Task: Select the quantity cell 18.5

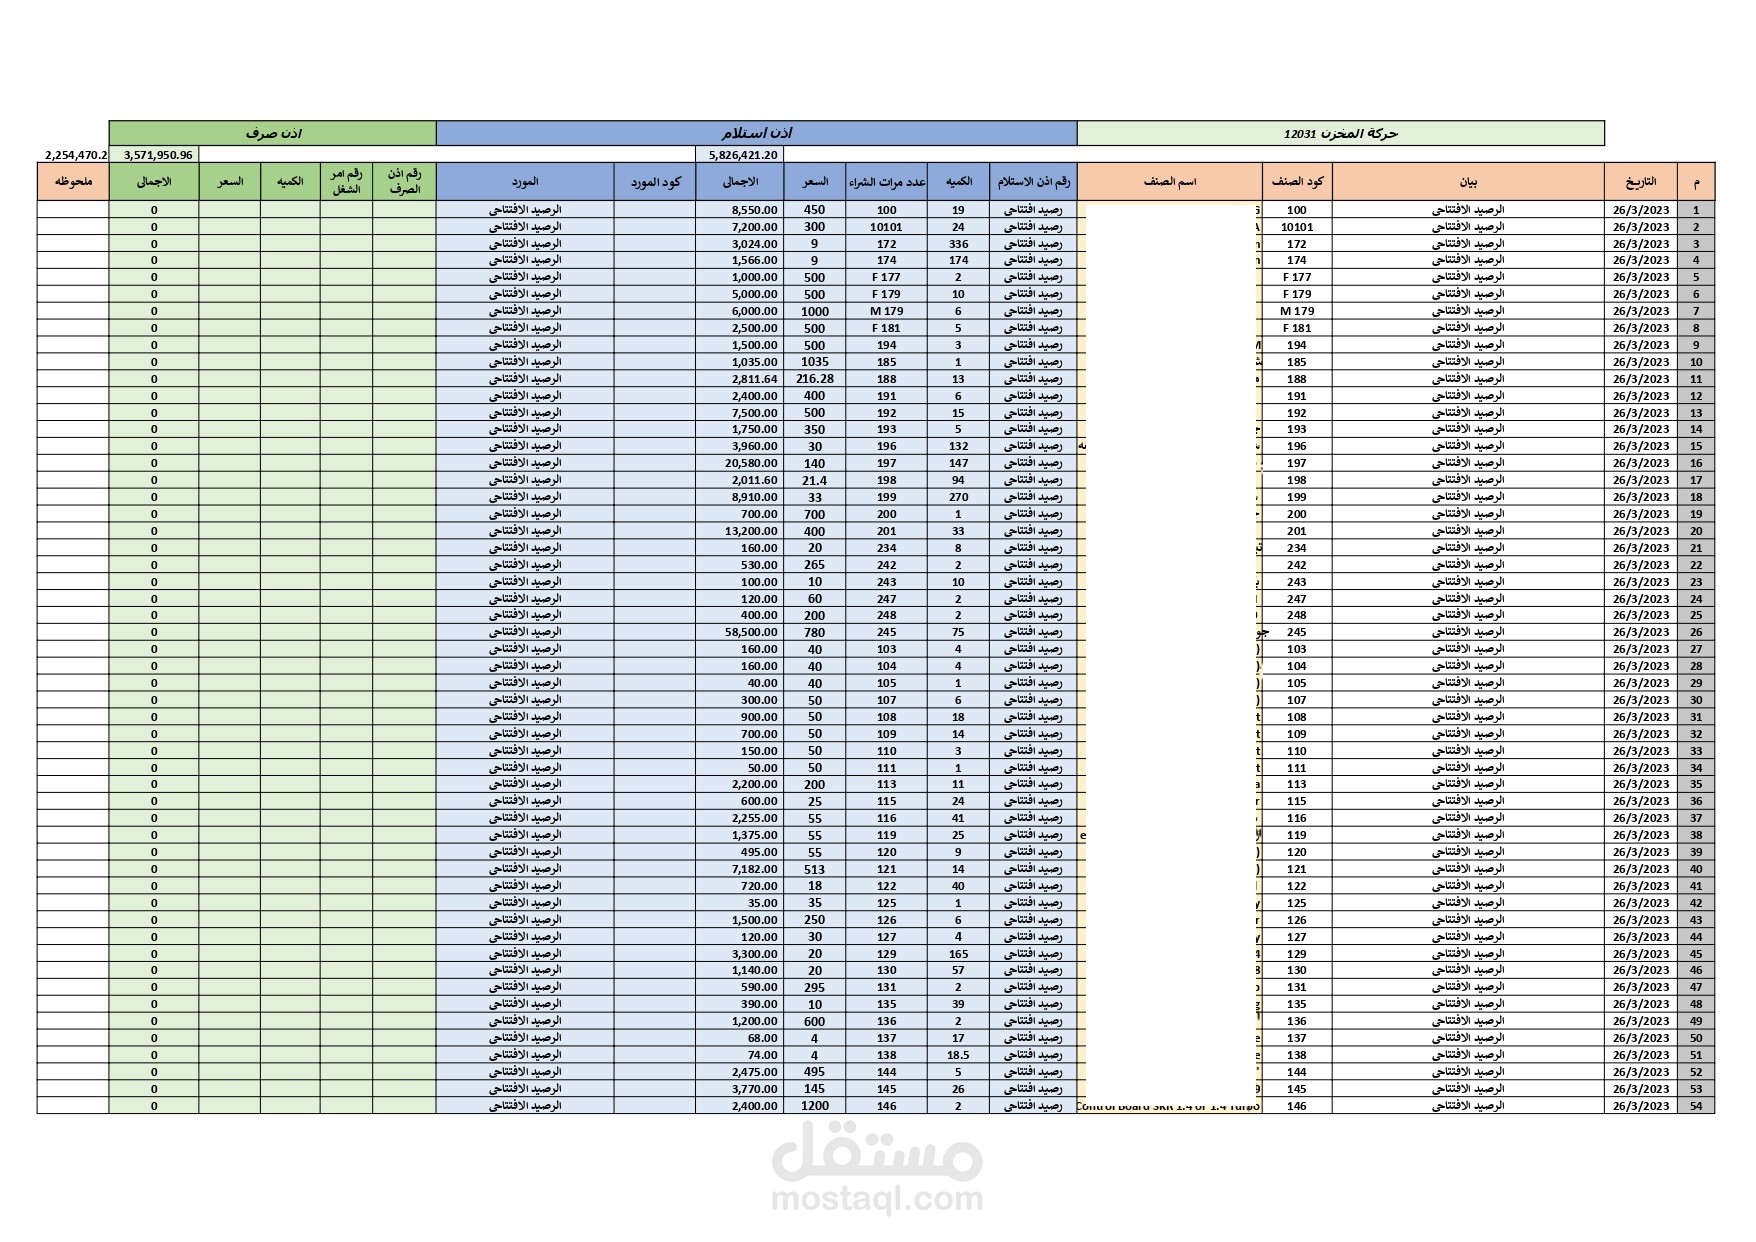Action: point(958,1054)
